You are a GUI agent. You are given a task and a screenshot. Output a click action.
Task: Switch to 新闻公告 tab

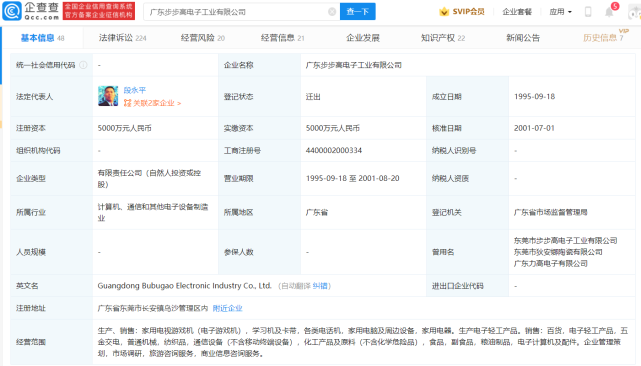click(523, 38)
